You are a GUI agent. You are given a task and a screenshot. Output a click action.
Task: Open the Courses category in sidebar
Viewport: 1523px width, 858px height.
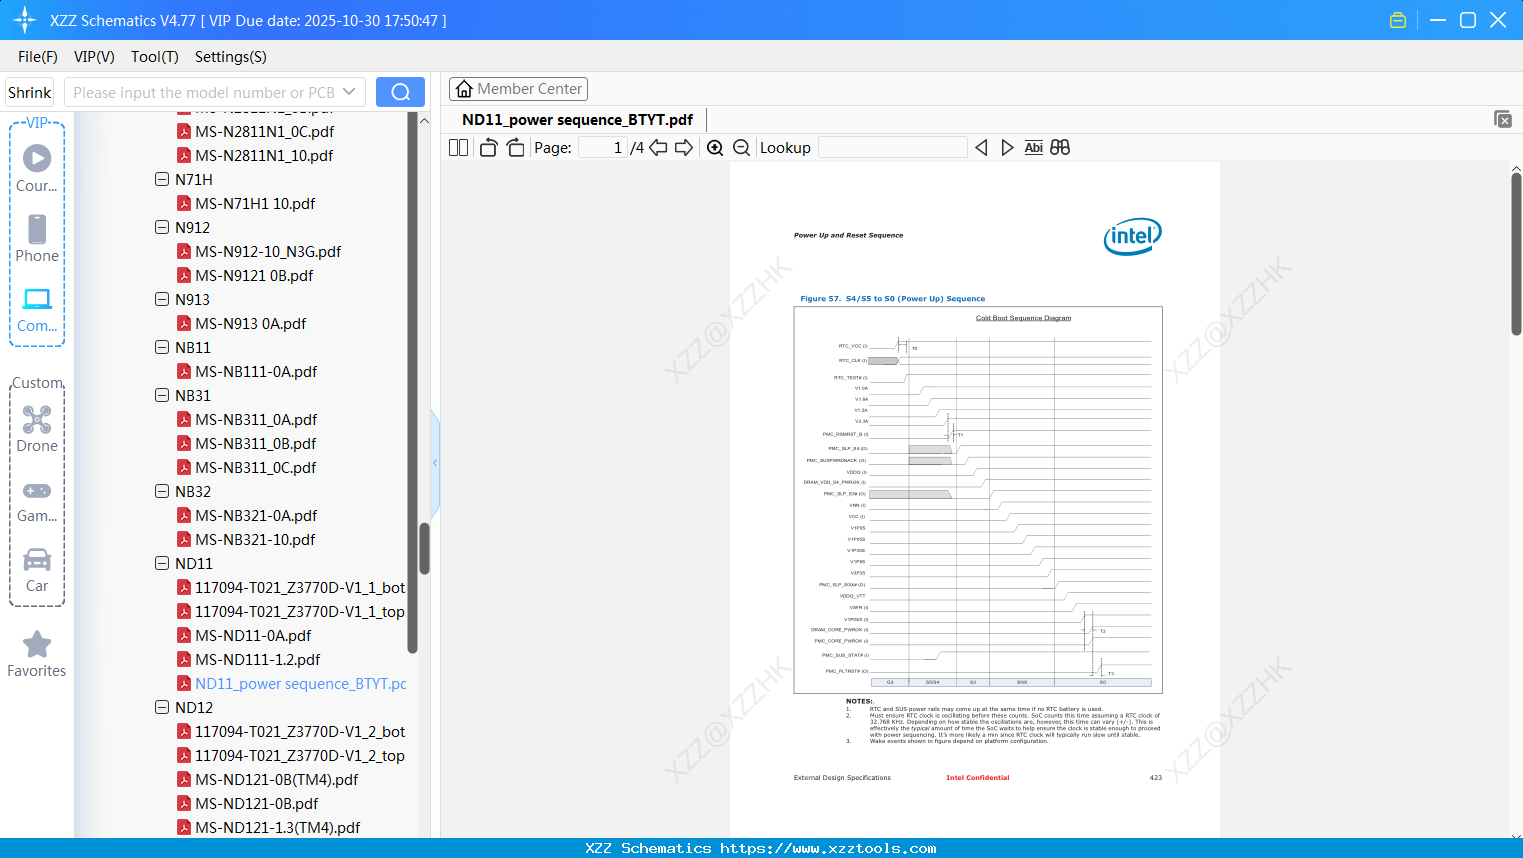(x=37, y=169)
